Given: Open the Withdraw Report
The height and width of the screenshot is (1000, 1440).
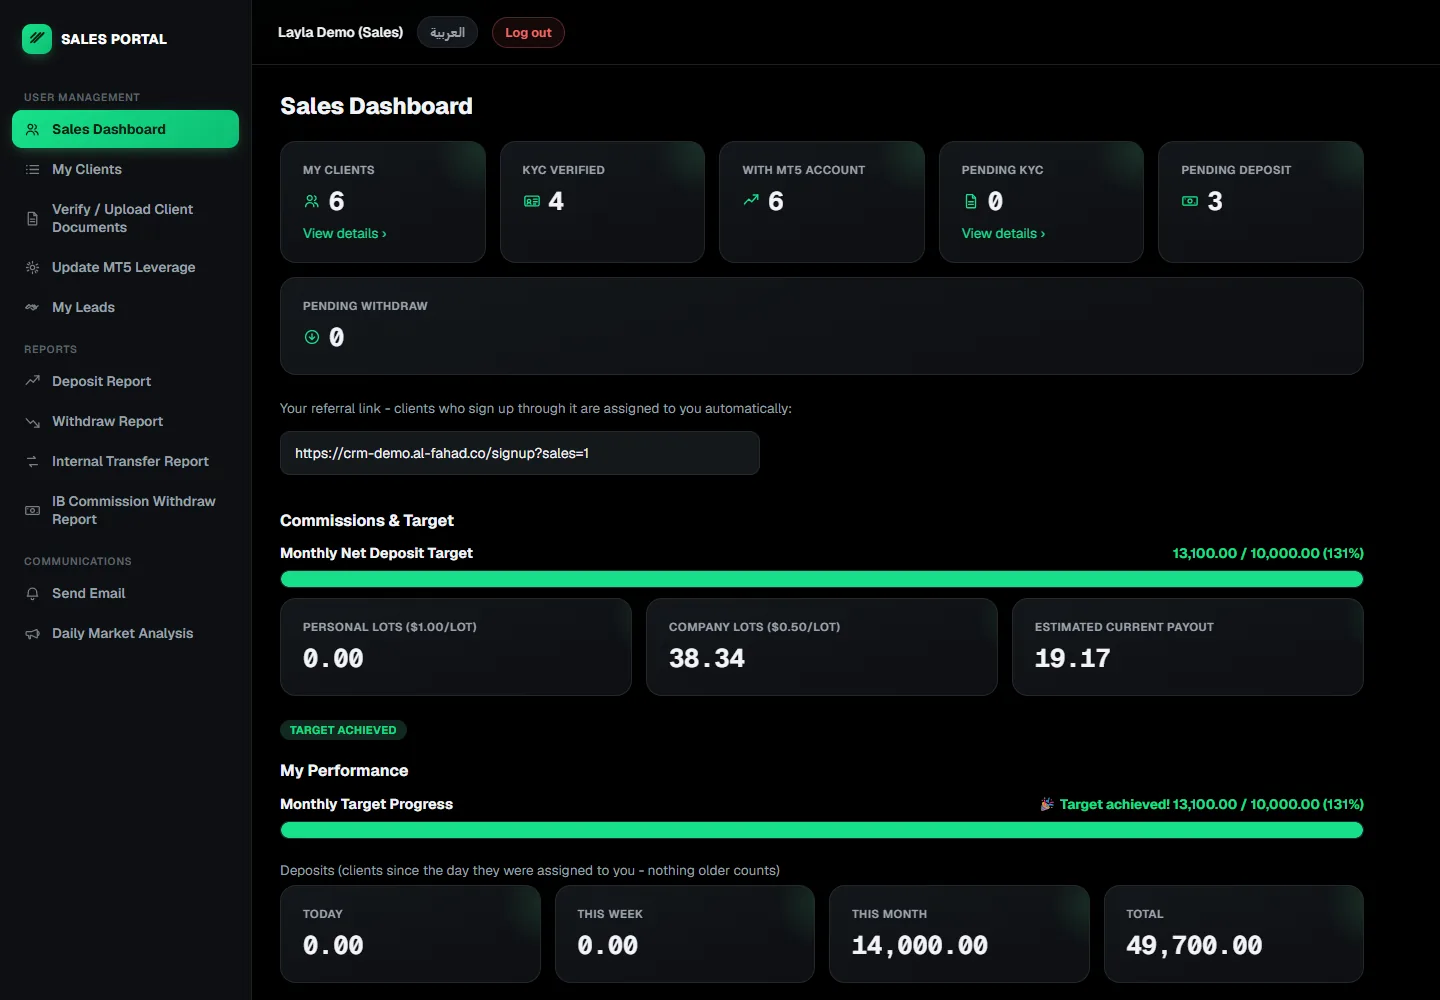Looking at the screenshot, I should (125, 421).
